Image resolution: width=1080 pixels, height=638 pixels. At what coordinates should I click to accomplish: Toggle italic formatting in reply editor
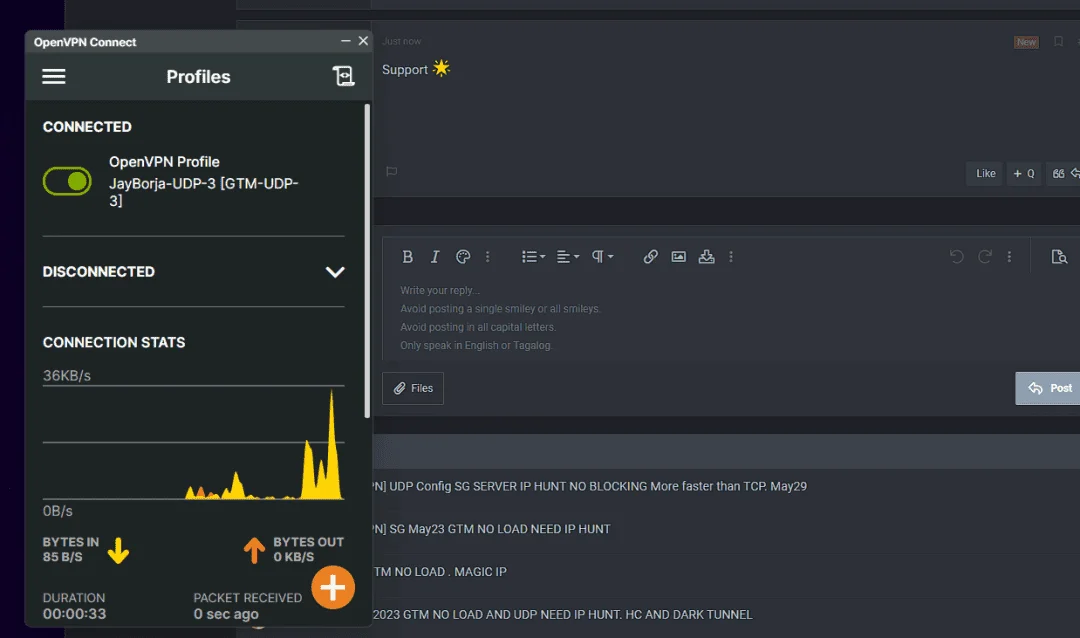point(435,257)
